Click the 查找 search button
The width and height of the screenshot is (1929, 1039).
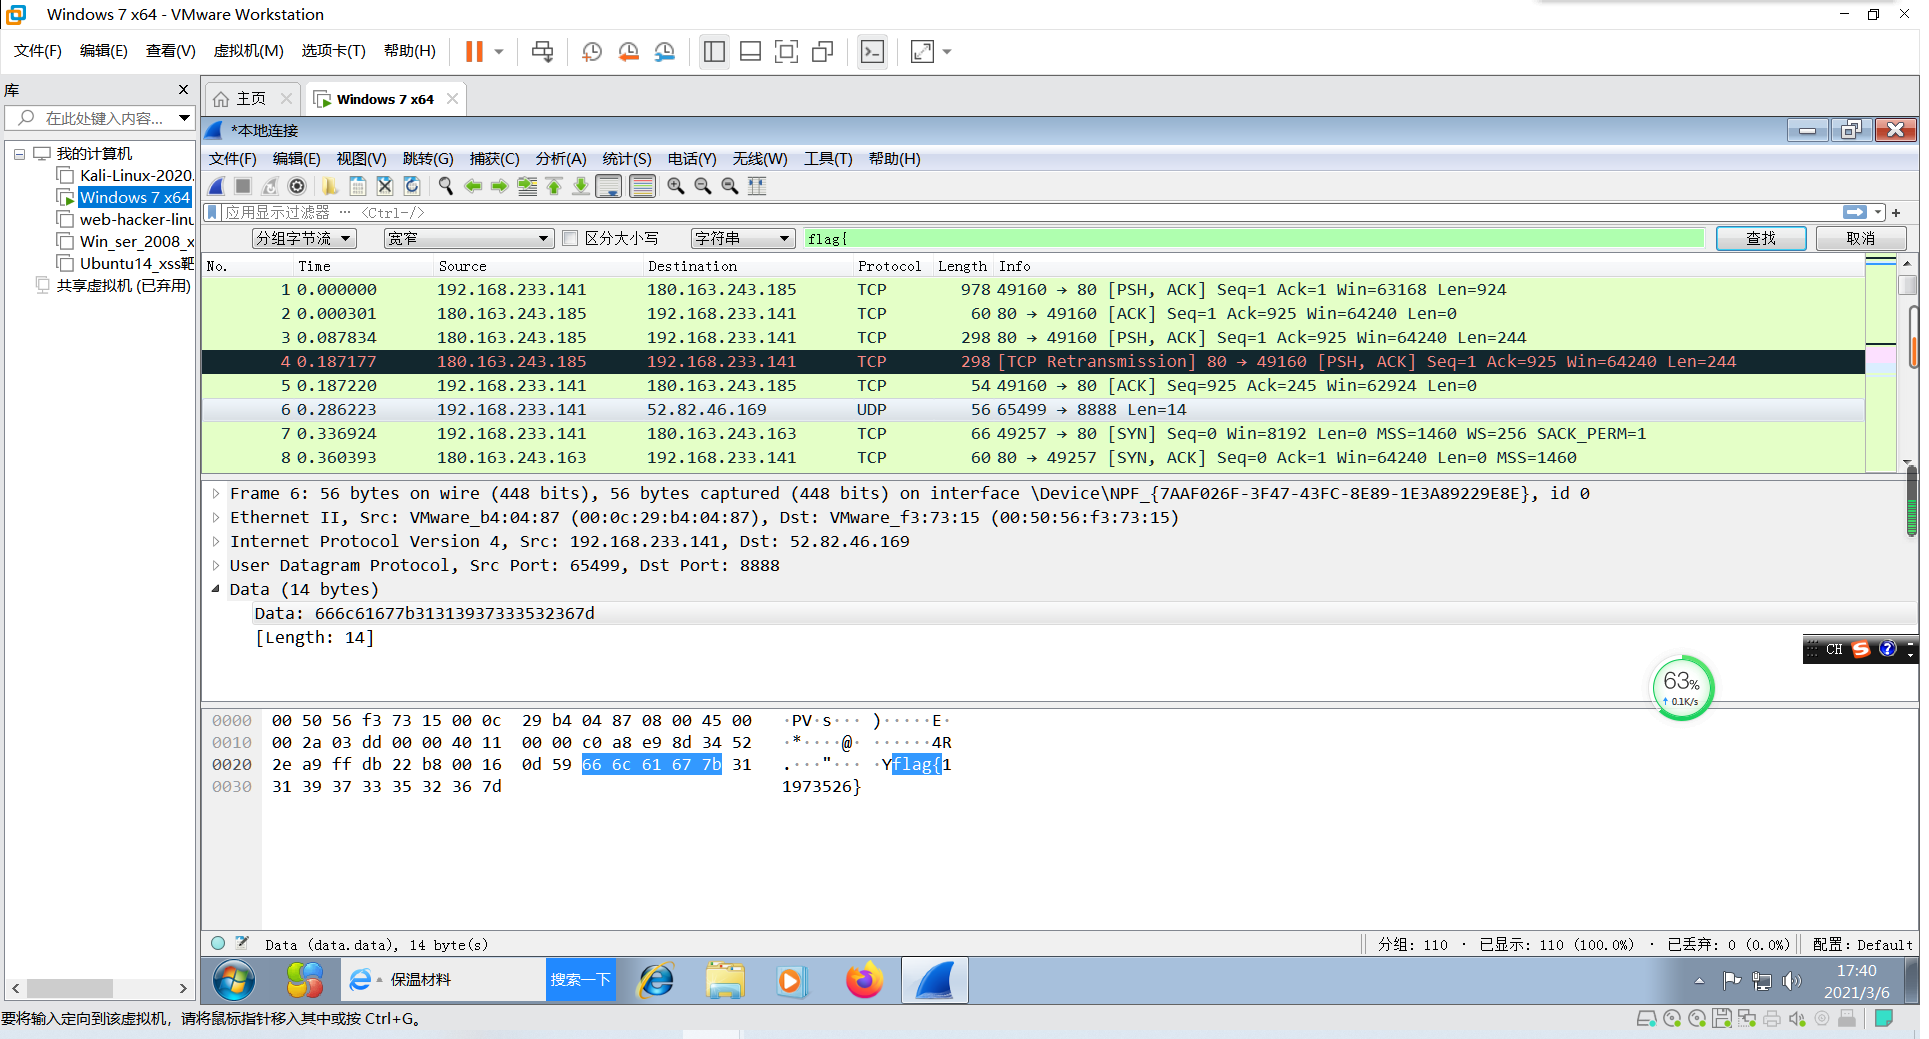[x=1760, y=238]
